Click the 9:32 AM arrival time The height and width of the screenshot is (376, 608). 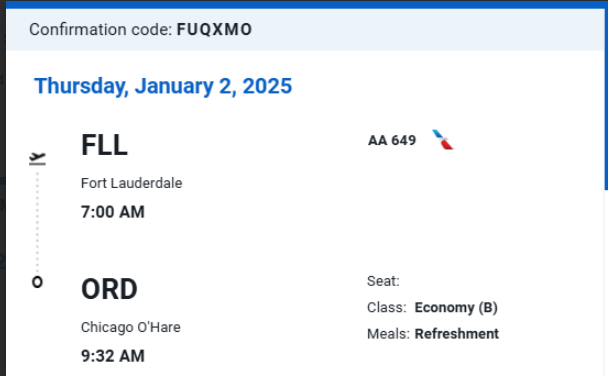click(113, 356)
